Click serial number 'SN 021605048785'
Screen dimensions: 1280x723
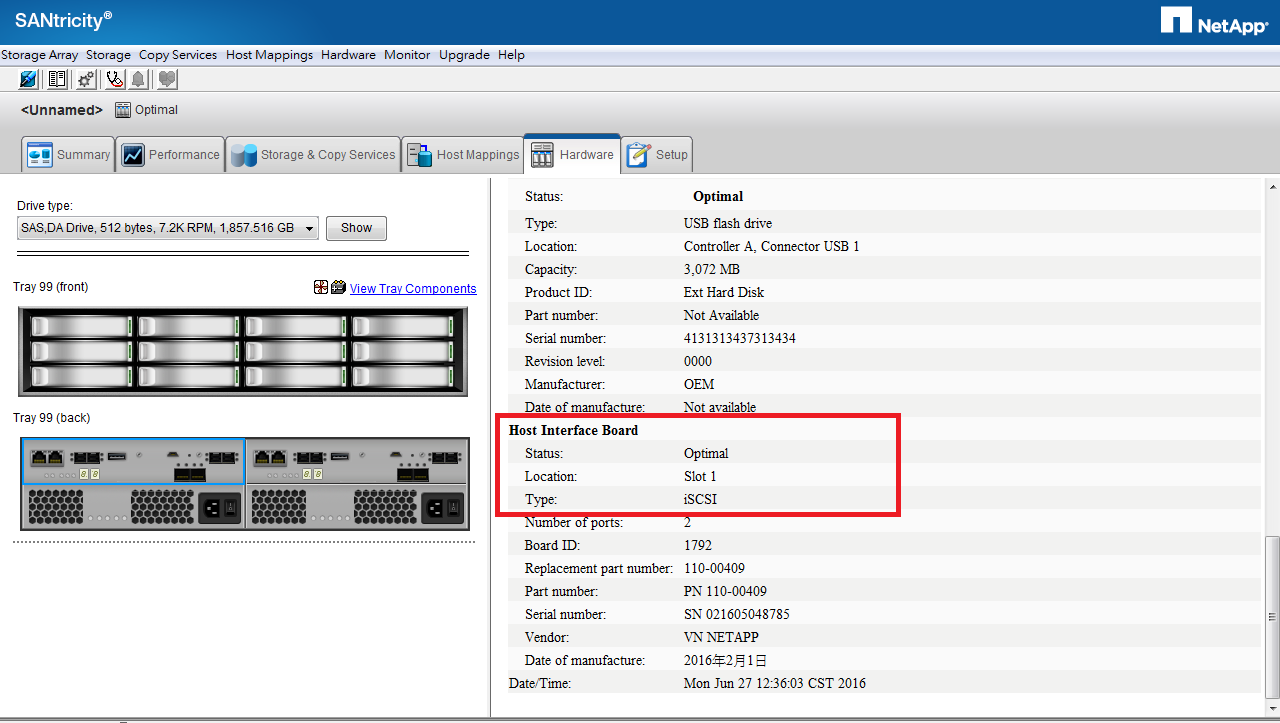point(737,614)
